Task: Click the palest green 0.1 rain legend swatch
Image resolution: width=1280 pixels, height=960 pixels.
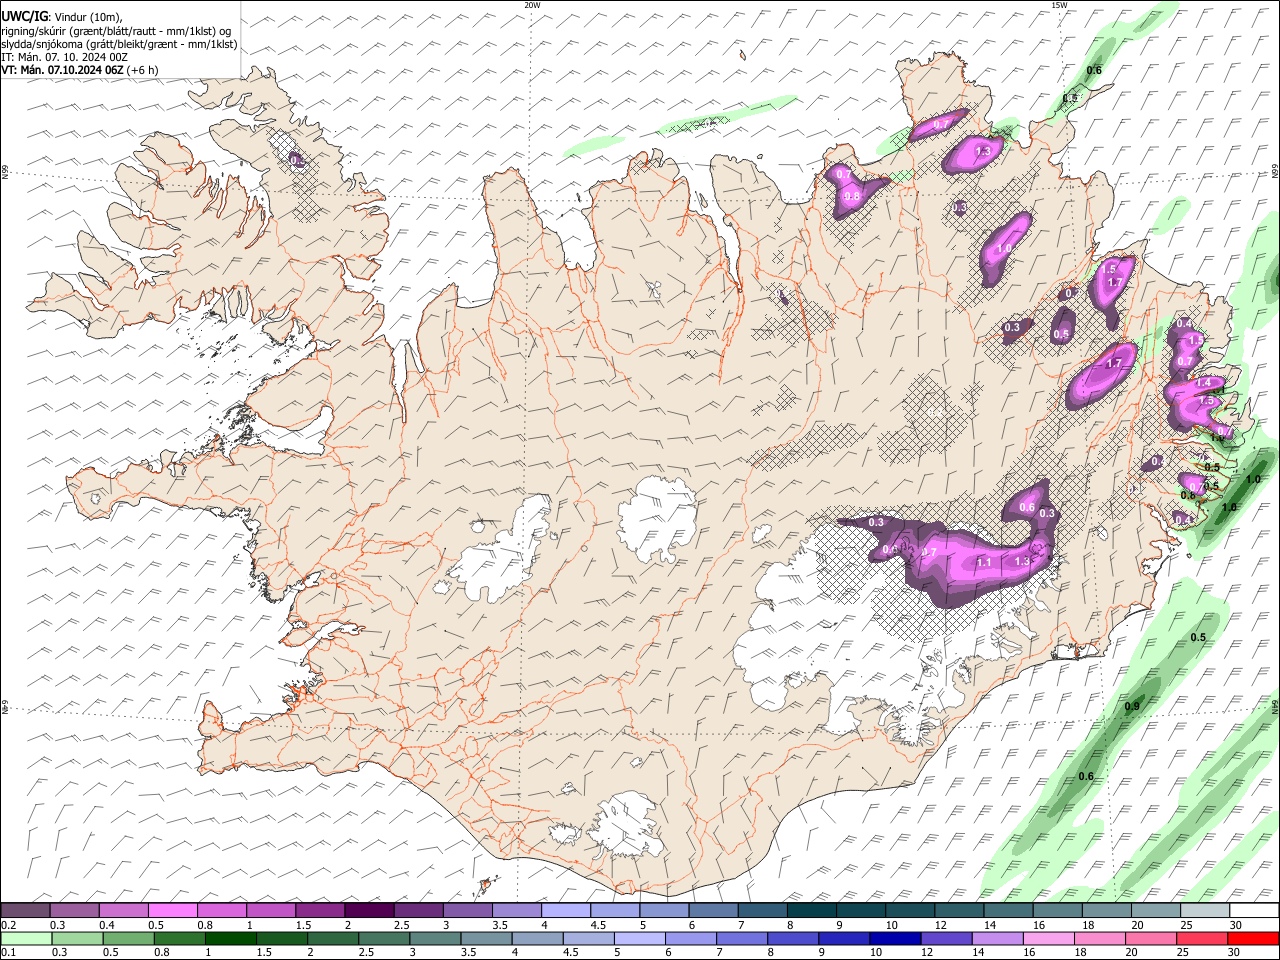Action: pyautogui.click(x=26, y=939)
